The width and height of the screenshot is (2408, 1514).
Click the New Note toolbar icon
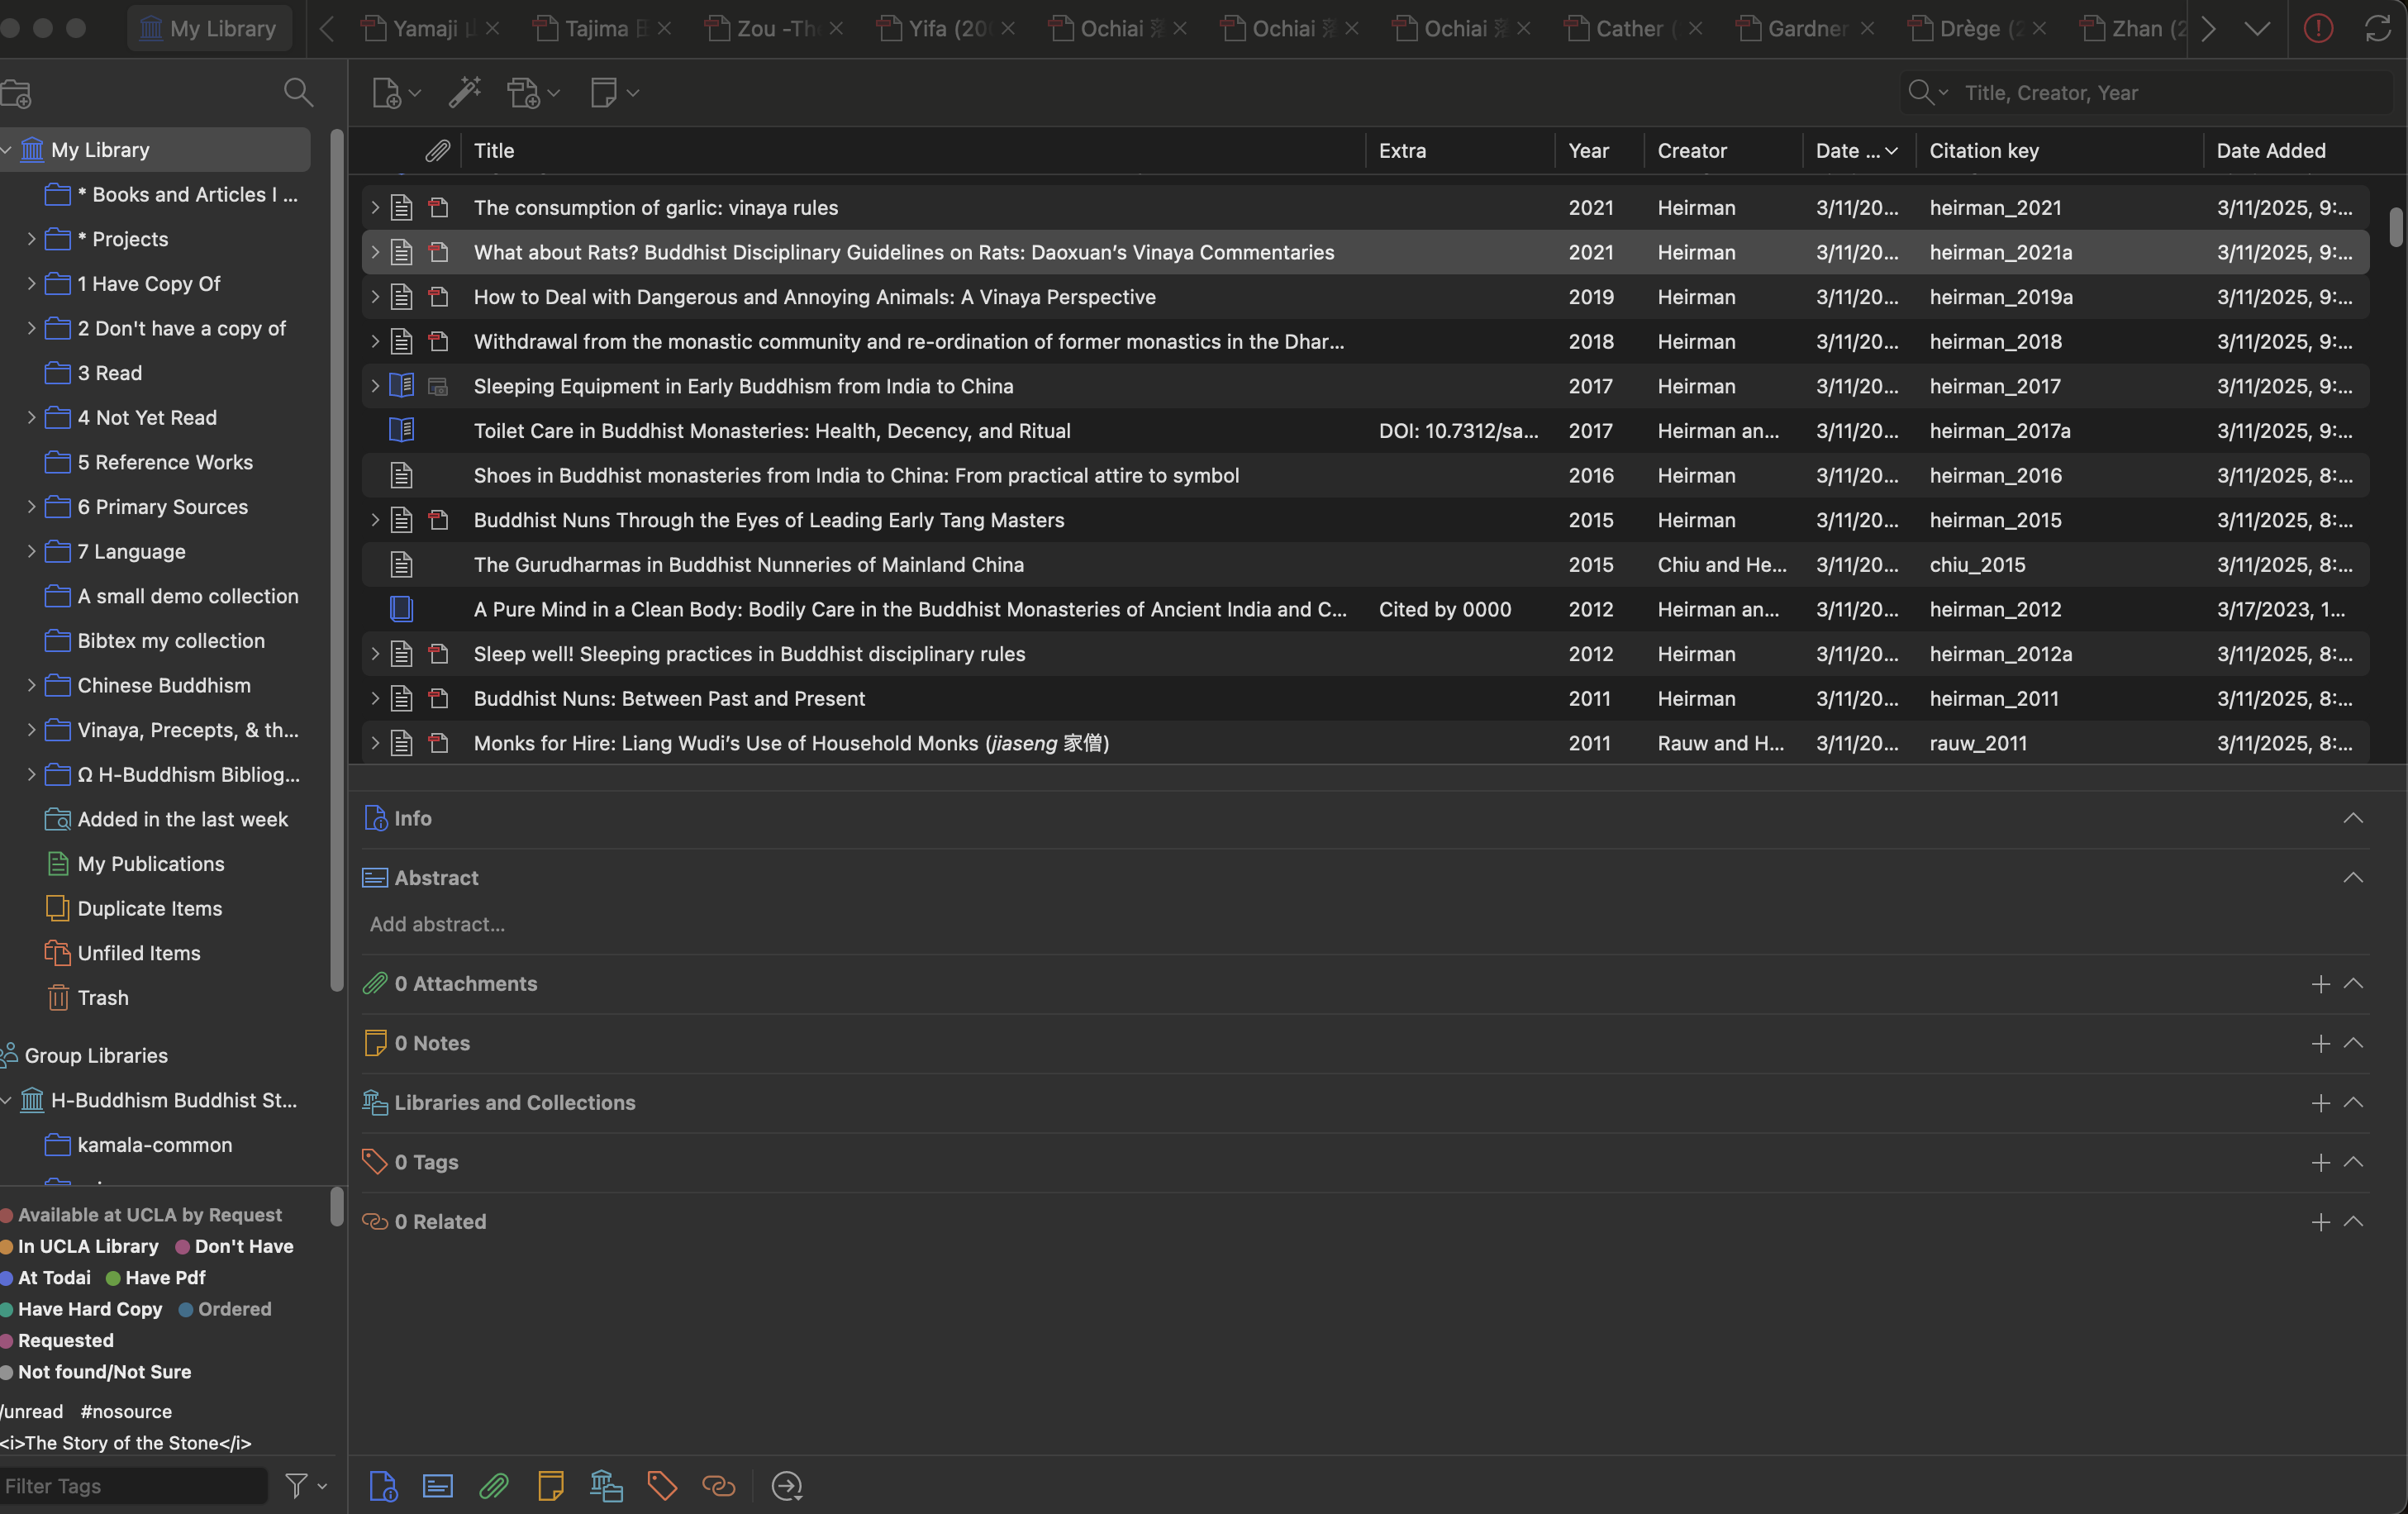603,93
